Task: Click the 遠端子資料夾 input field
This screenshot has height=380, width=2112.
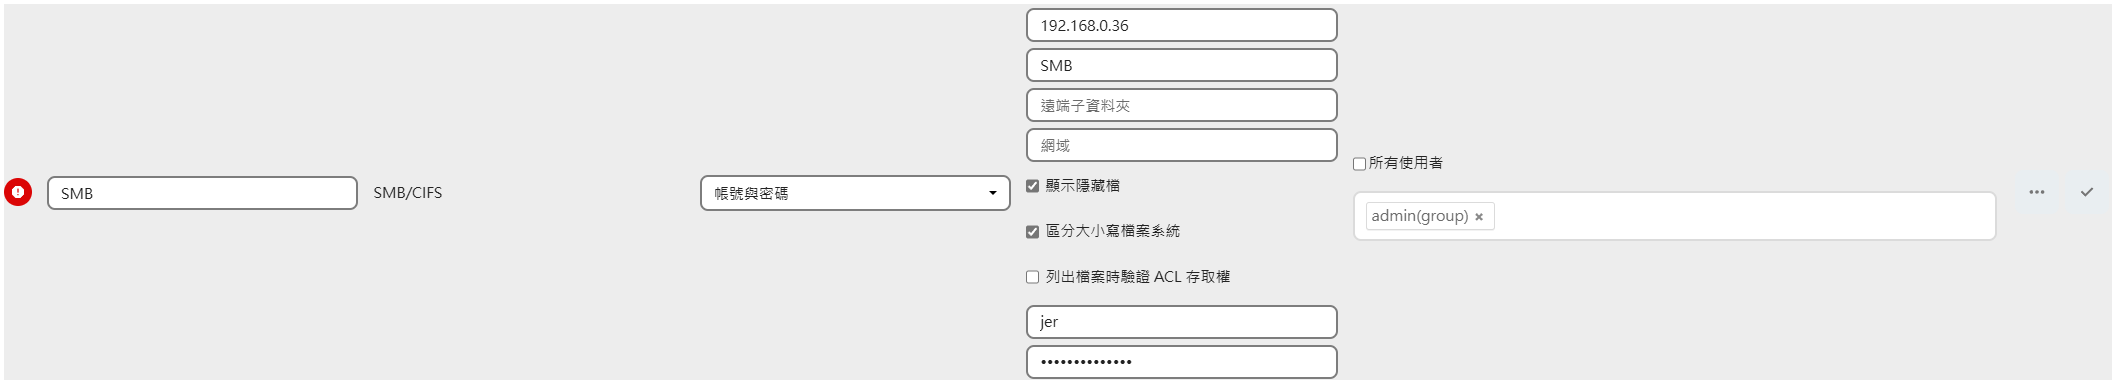Action: [1182, 105]
